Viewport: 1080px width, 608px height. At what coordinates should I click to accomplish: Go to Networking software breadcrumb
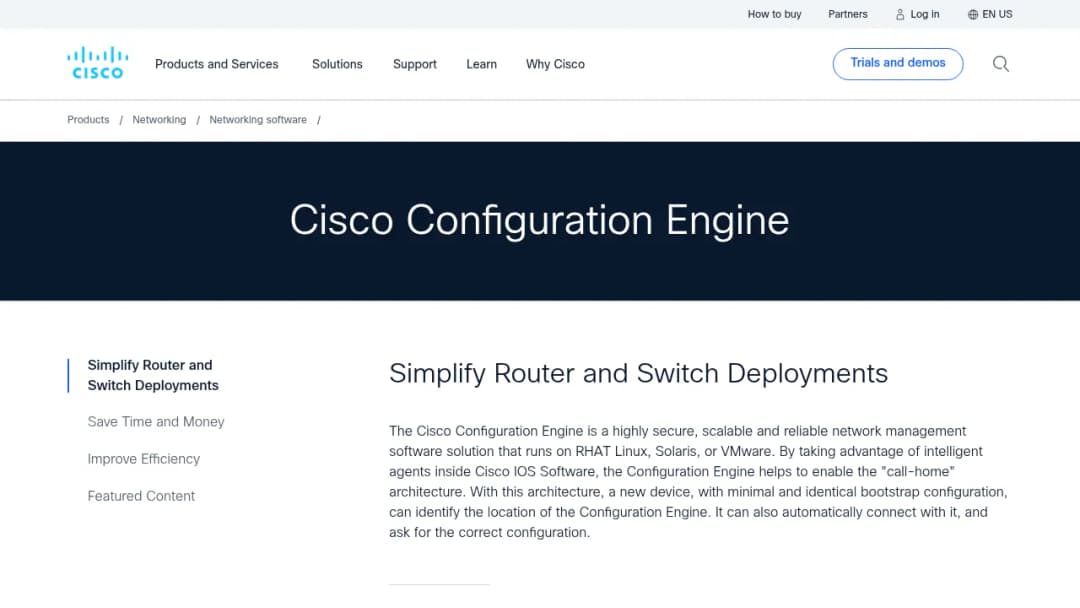[258, 120]
